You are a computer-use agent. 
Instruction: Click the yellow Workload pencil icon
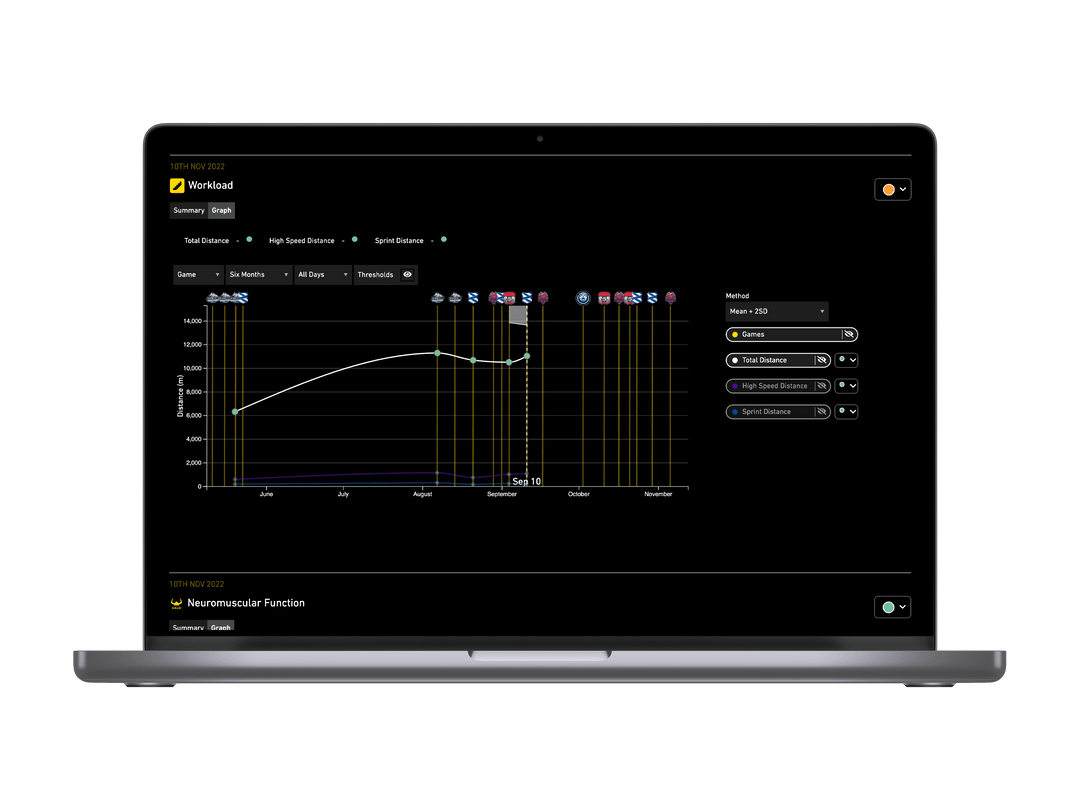(x=176, y=185)
